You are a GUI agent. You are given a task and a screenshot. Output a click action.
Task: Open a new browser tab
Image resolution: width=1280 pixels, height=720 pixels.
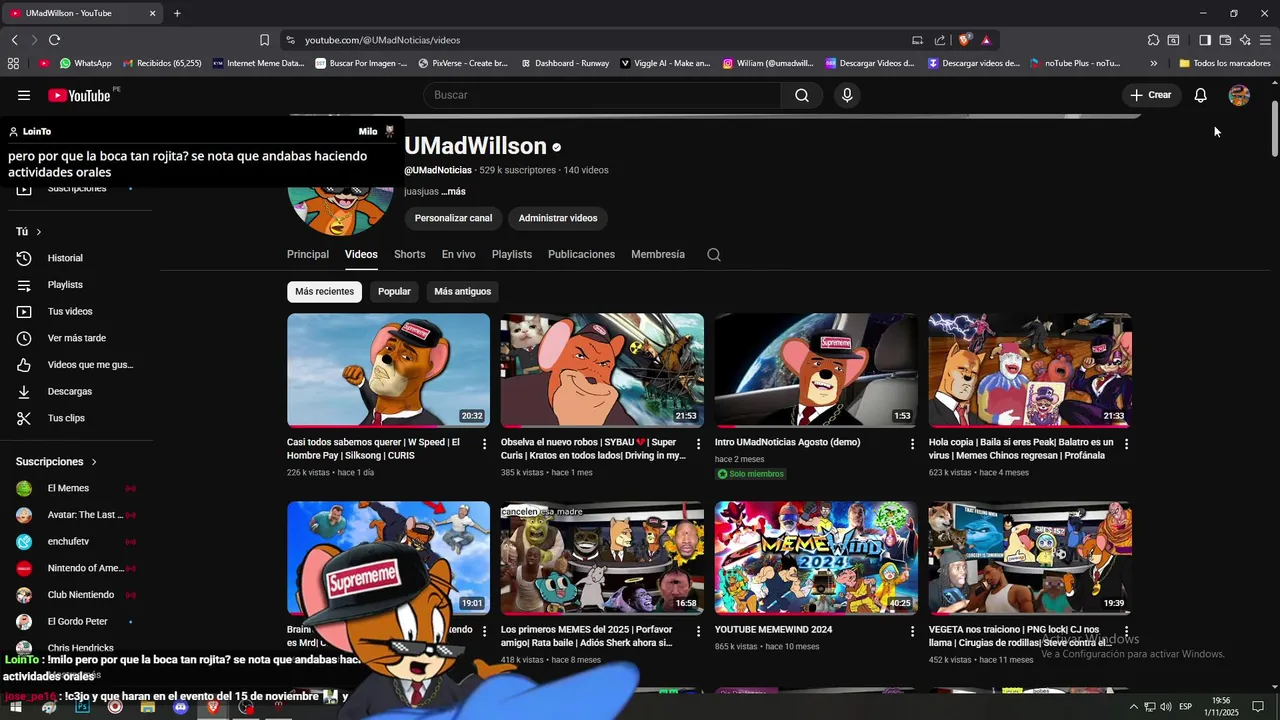pyautogui.click(x=177, y=13)
